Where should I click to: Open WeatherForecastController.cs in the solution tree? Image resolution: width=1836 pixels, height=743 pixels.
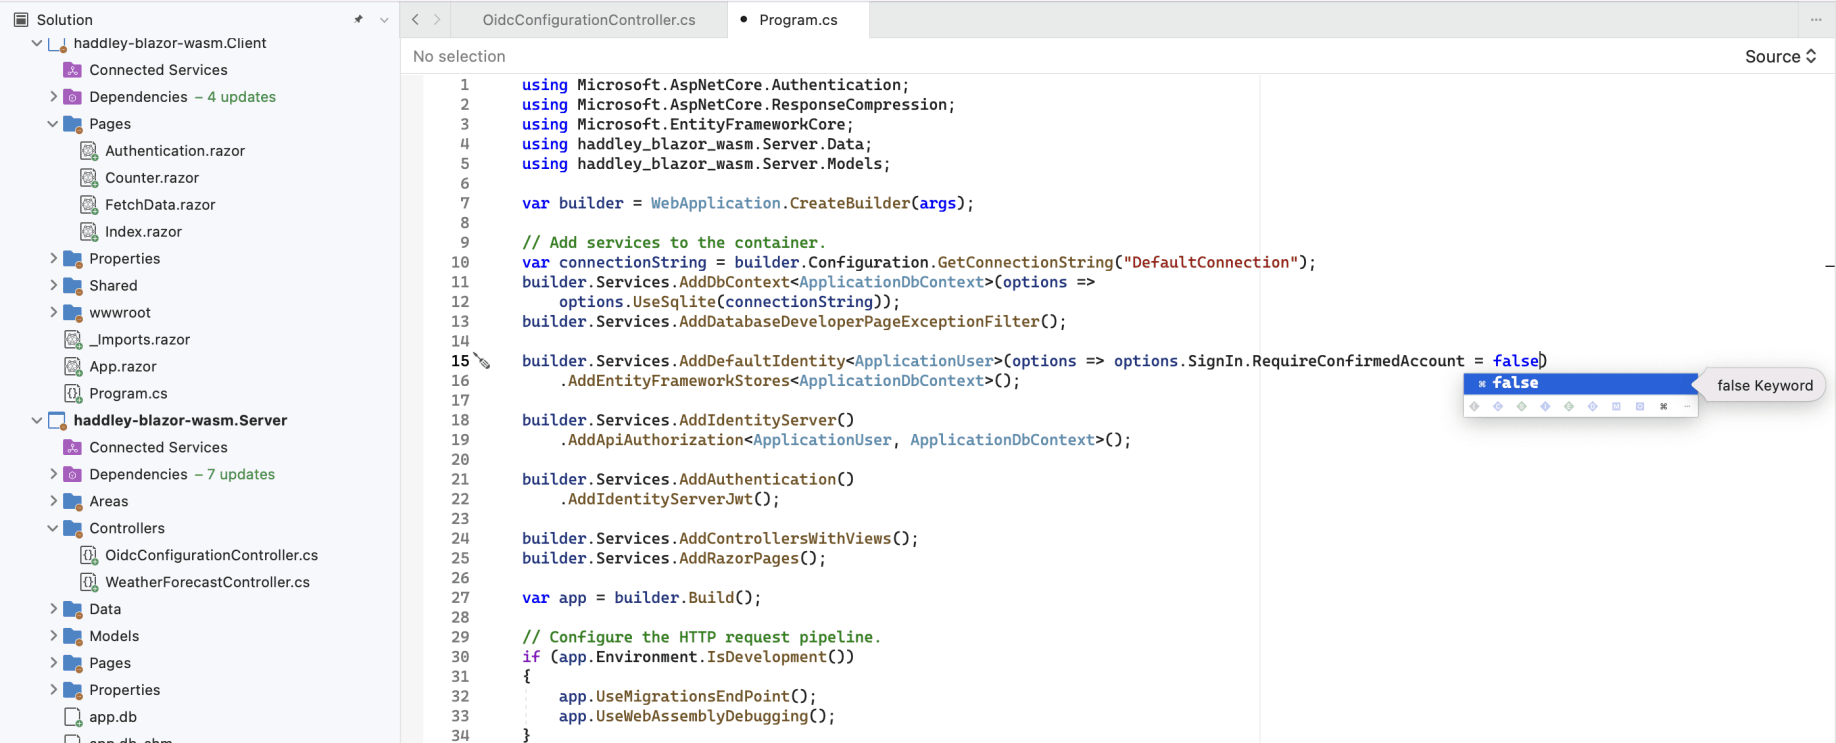point(207,582)
